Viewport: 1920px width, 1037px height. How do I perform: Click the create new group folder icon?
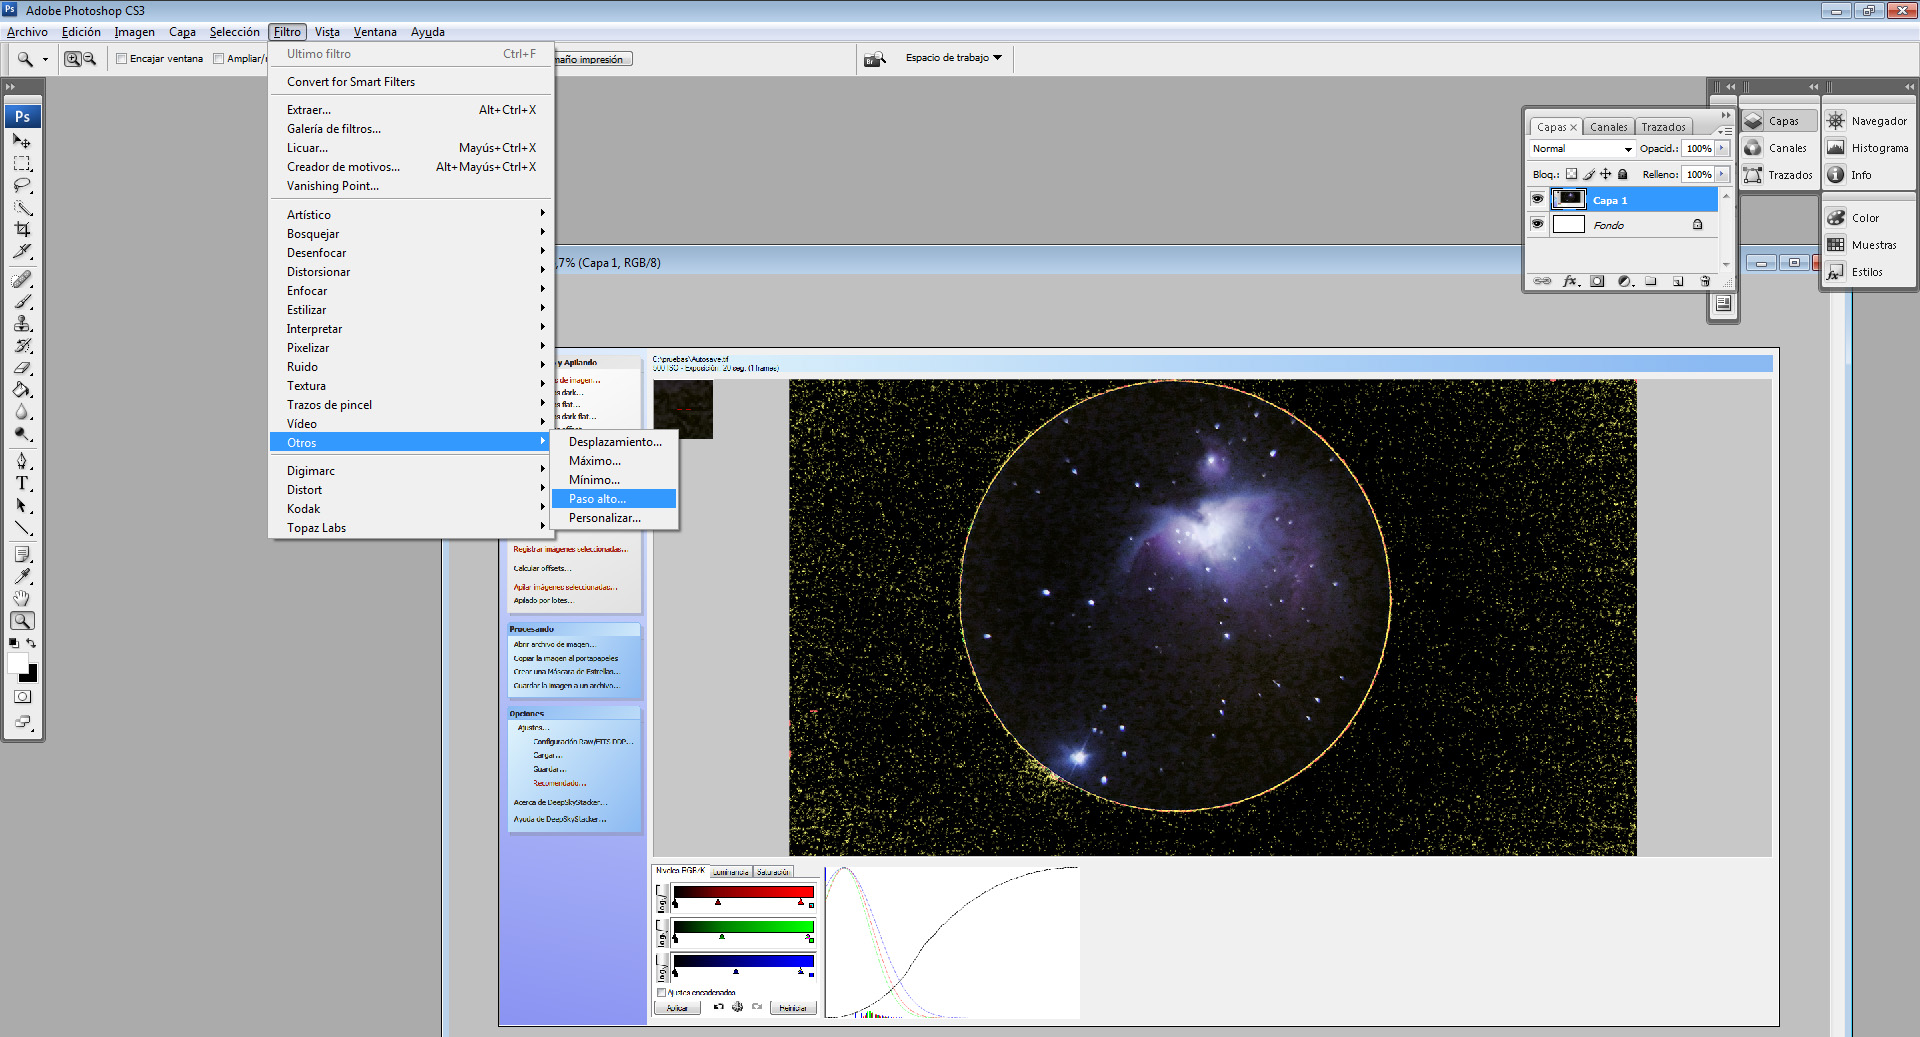point(1651,281)
